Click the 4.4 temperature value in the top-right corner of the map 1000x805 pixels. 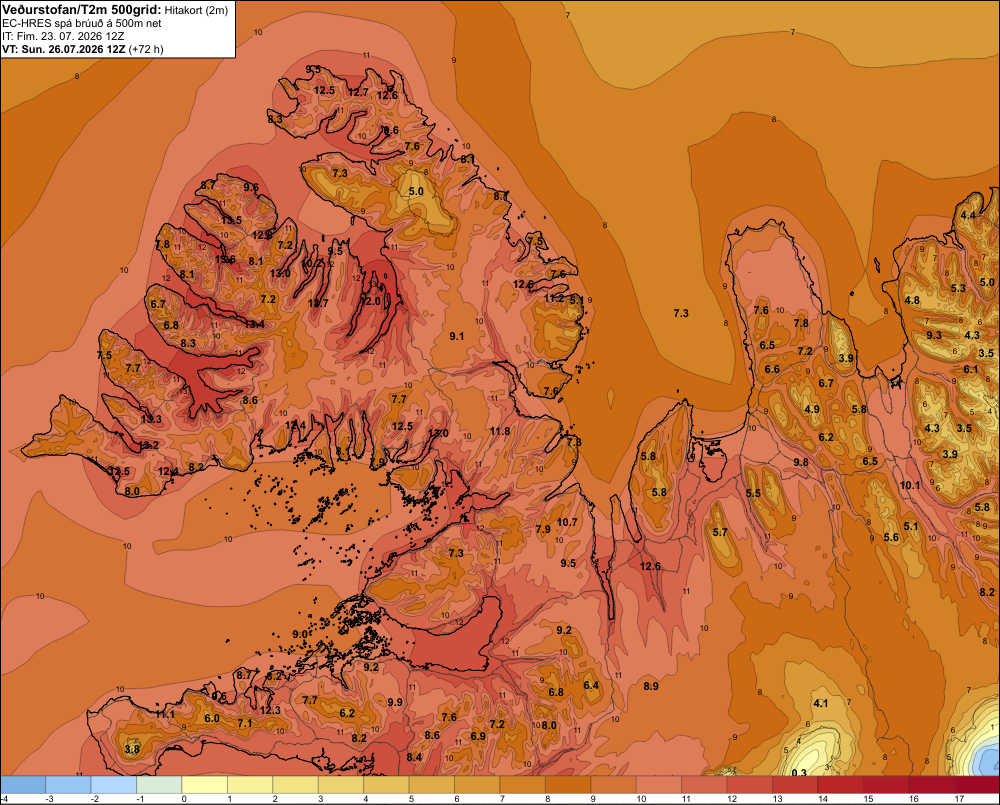tap(968, 215)
